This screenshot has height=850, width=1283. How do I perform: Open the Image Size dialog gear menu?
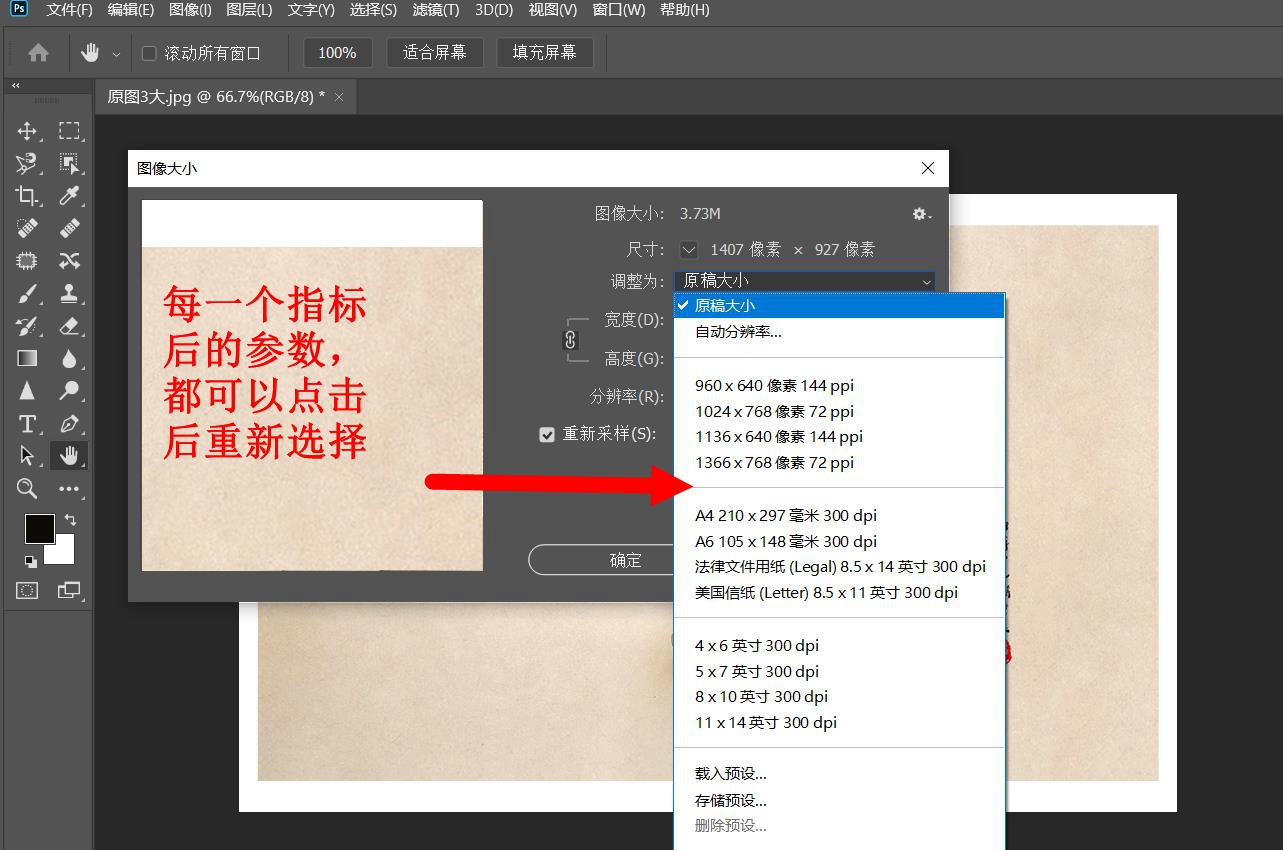click(x=919, y=213)
